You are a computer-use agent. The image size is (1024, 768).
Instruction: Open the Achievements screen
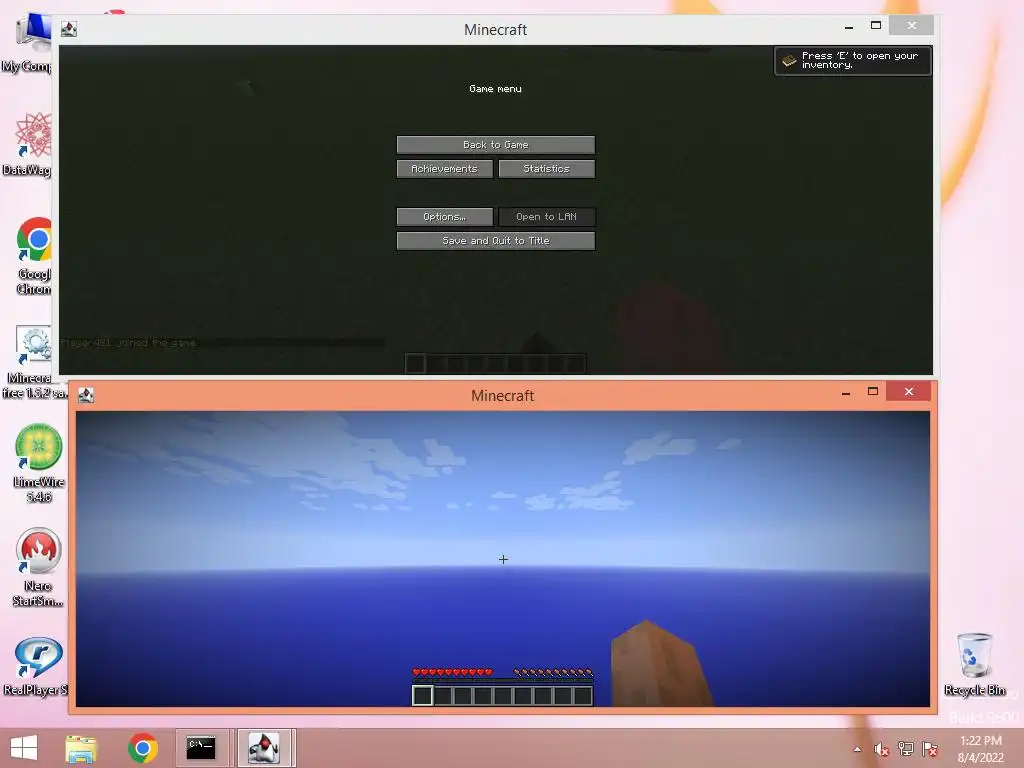(x=445, y=168)
